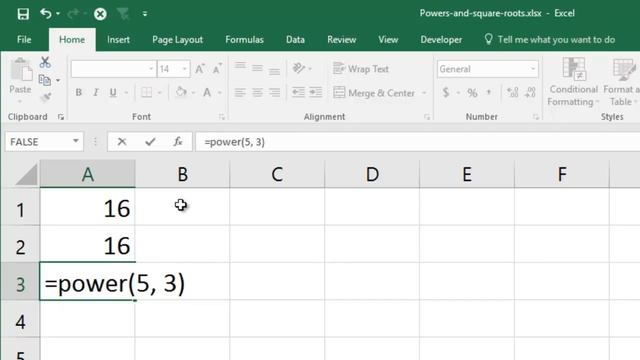The height and width of the screenshot is (360, 640).
Task: Click in the formula bar text
Action: click(235, 142)
